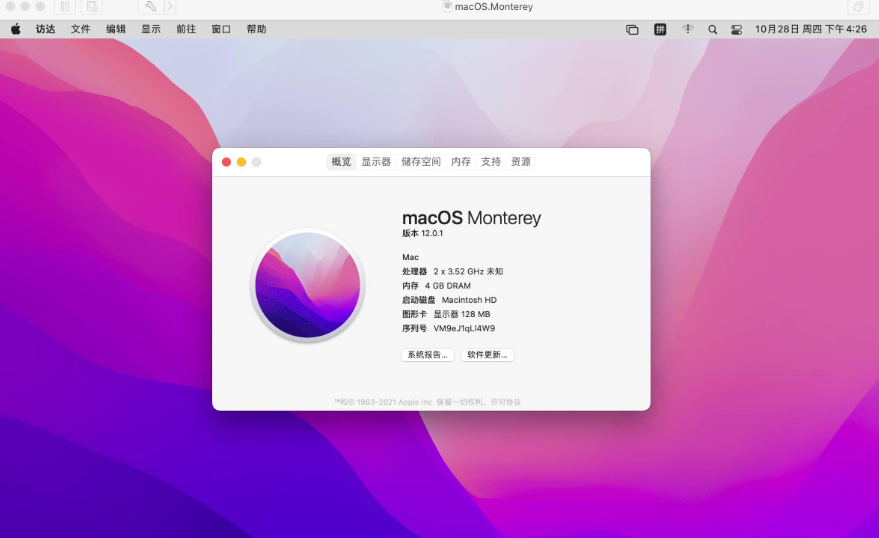Open the 显示 menu
Viewport: 879px width, 538px height.
click(x=151, y=29)
